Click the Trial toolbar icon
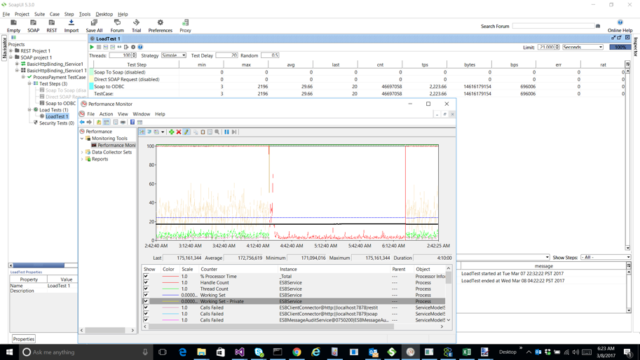Viewport: 640px width, 360px height. [136, 26]
